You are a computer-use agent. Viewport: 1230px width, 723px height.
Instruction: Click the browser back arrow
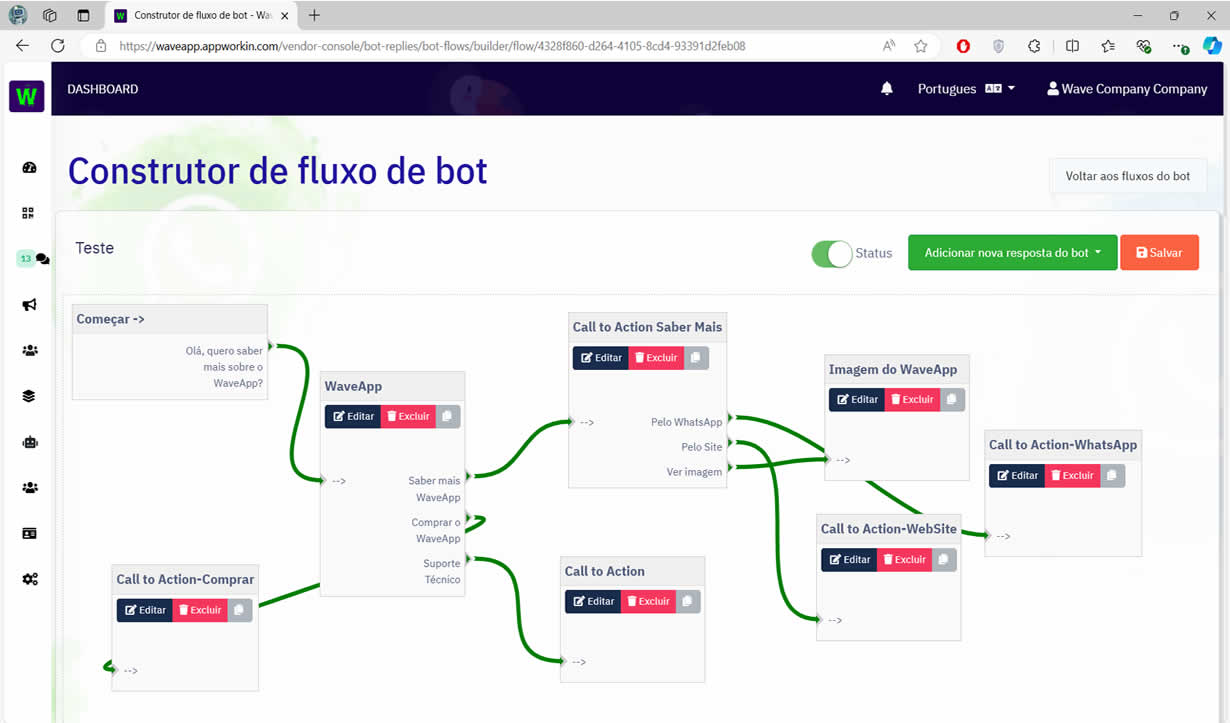pyautogui.click(x=22, y=46)
